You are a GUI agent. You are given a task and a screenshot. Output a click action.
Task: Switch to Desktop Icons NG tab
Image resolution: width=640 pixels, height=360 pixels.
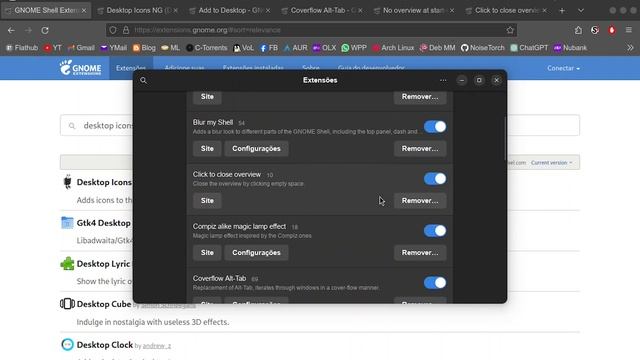(138, 11)
